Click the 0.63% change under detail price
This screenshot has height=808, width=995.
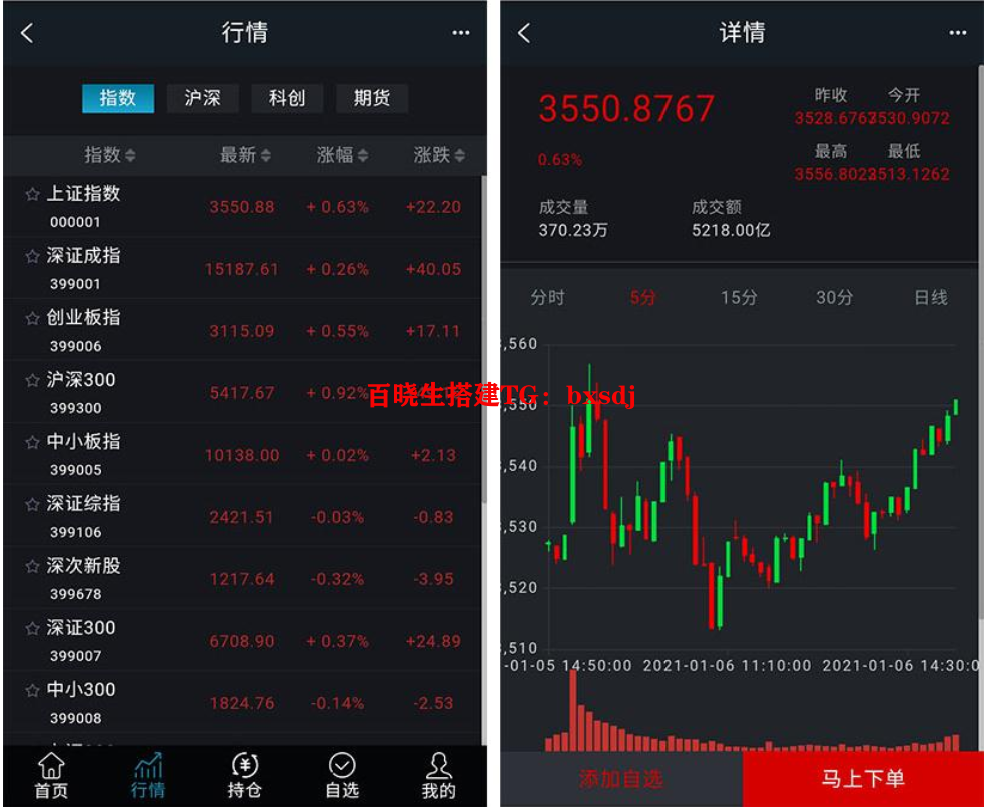[560, 160]
